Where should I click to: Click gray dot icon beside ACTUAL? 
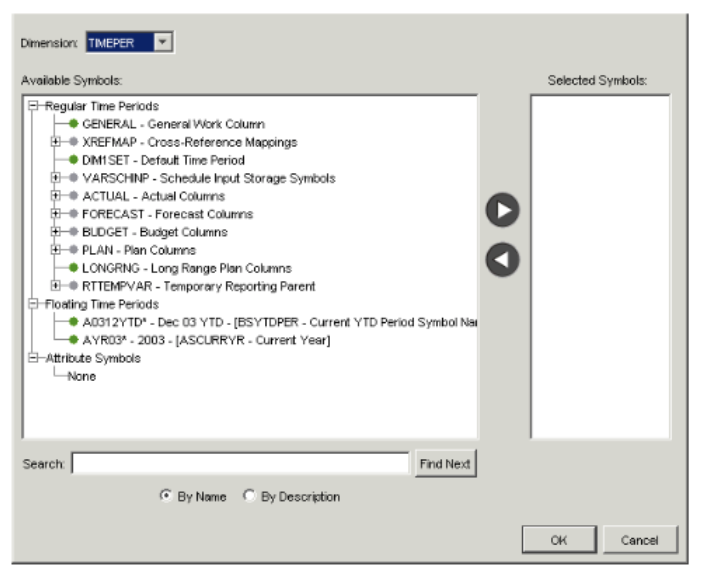pyautogui.click(x=74, y=196)
